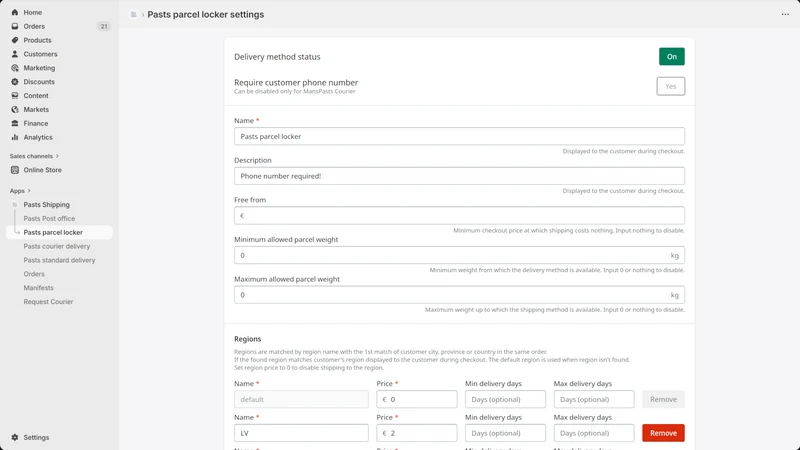Click the Products tag icon
Screen dimensions: 800x450
pyautogui.click(x=15, y=40)
